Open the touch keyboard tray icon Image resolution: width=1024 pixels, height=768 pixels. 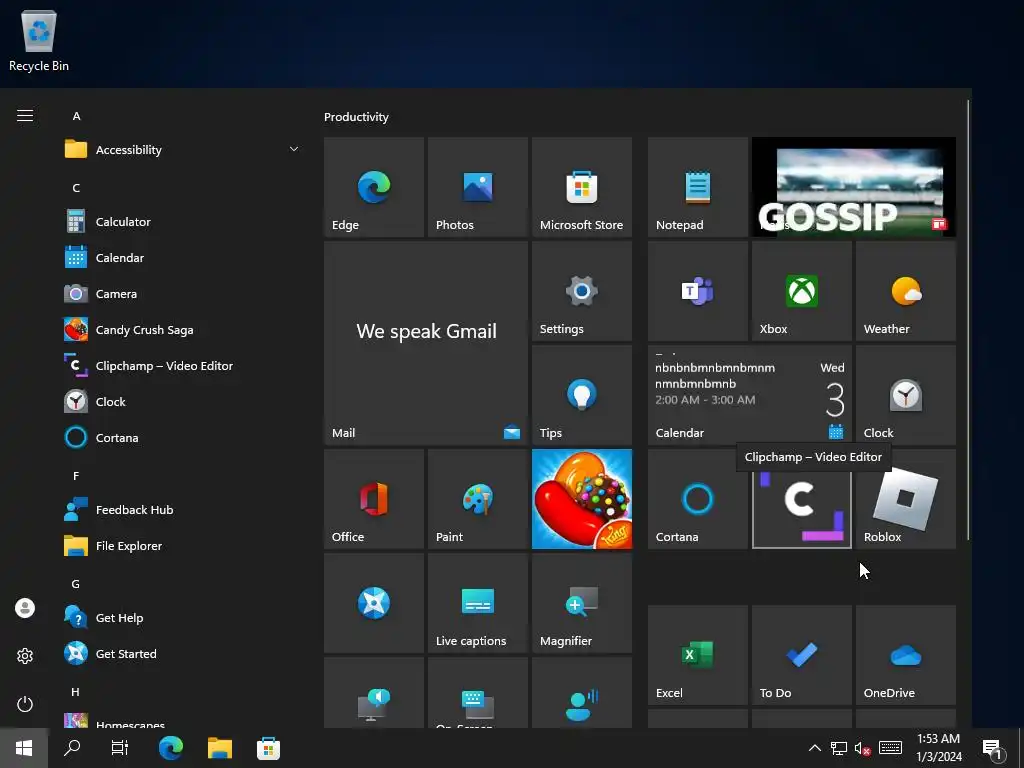[x=890, y=748]
